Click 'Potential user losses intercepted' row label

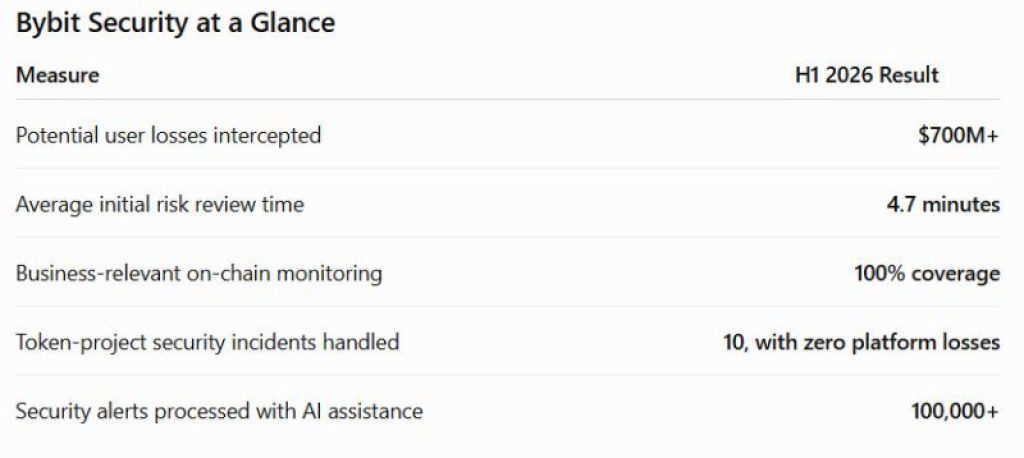(168, 136)
